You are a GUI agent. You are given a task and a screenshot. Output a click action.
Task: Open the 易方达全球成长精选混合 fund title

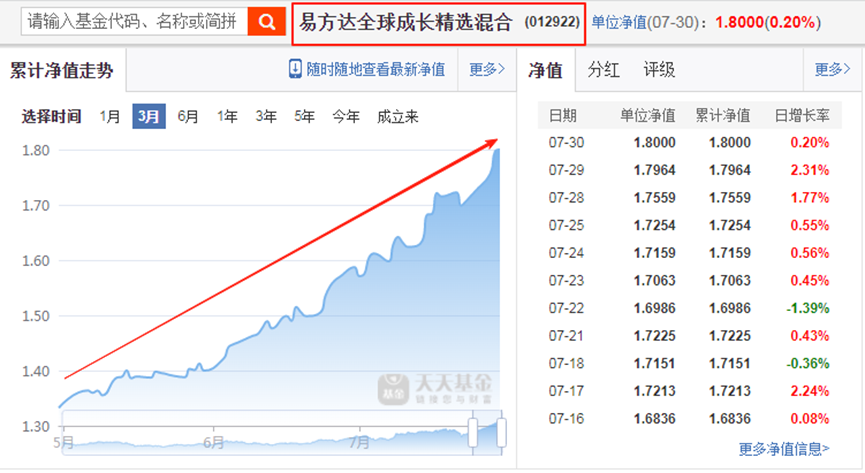pyautogui.click(x=406, y=23)
